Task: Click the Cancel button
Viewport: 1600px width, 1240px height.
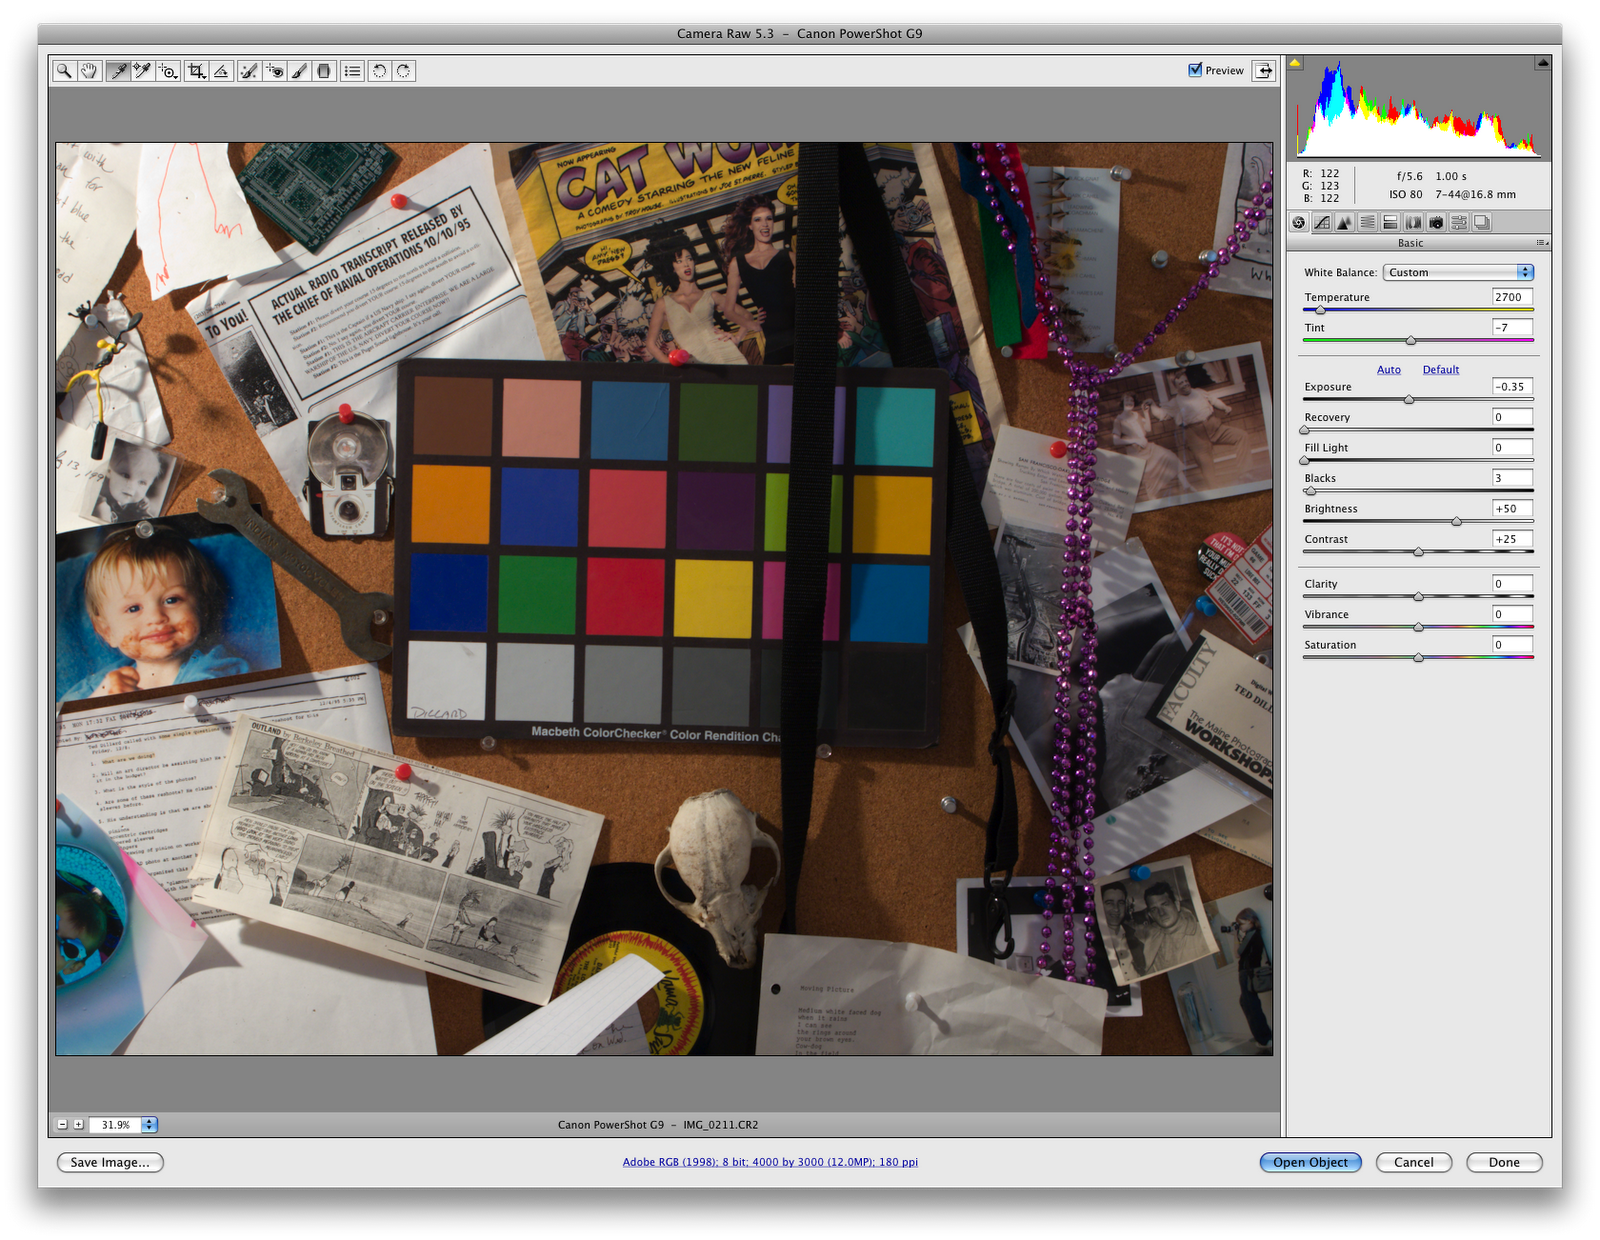Action: (1414, 1162)
